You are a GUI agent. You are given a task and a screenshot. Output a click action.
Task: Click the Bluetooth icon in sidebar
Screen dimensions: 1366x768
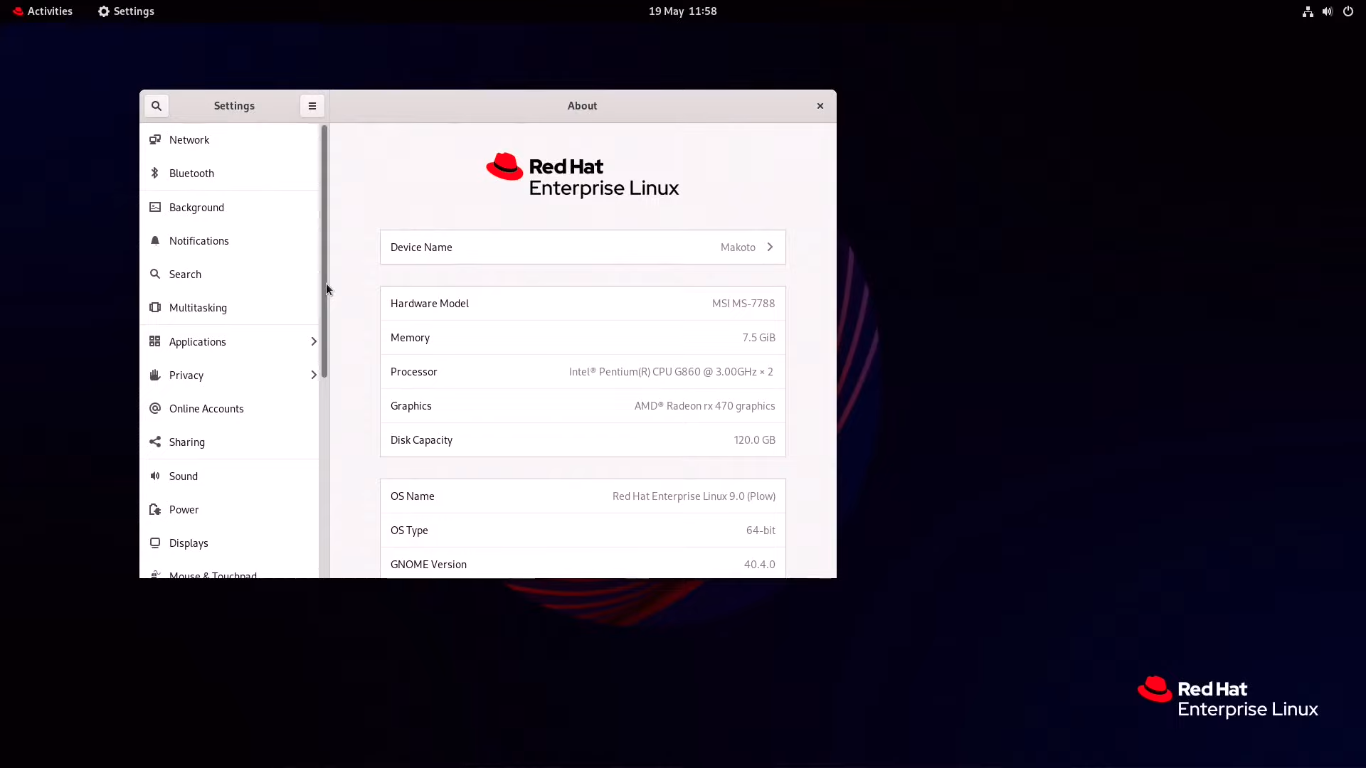tap(155, 173)
